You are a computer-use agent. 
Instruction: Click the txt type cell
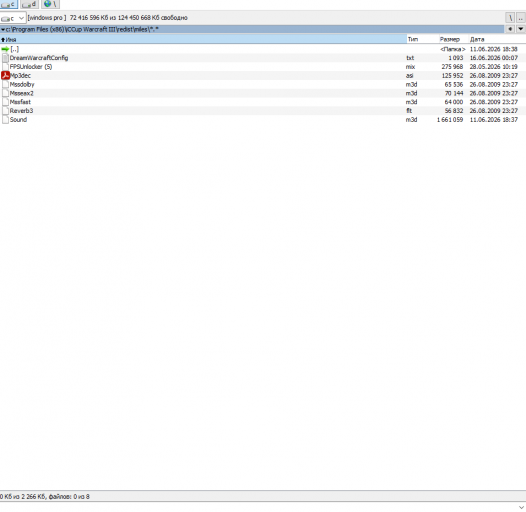point(410,58)
